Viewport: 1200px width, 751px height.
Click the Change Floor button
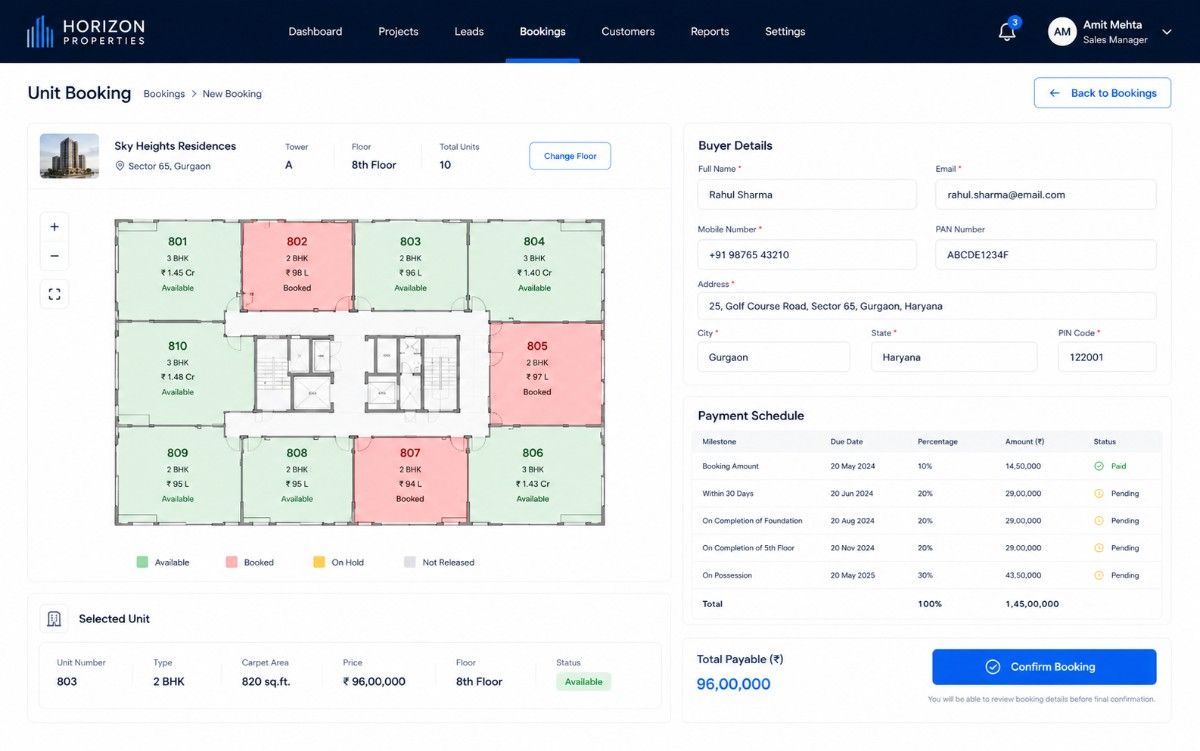coord(570,156)
